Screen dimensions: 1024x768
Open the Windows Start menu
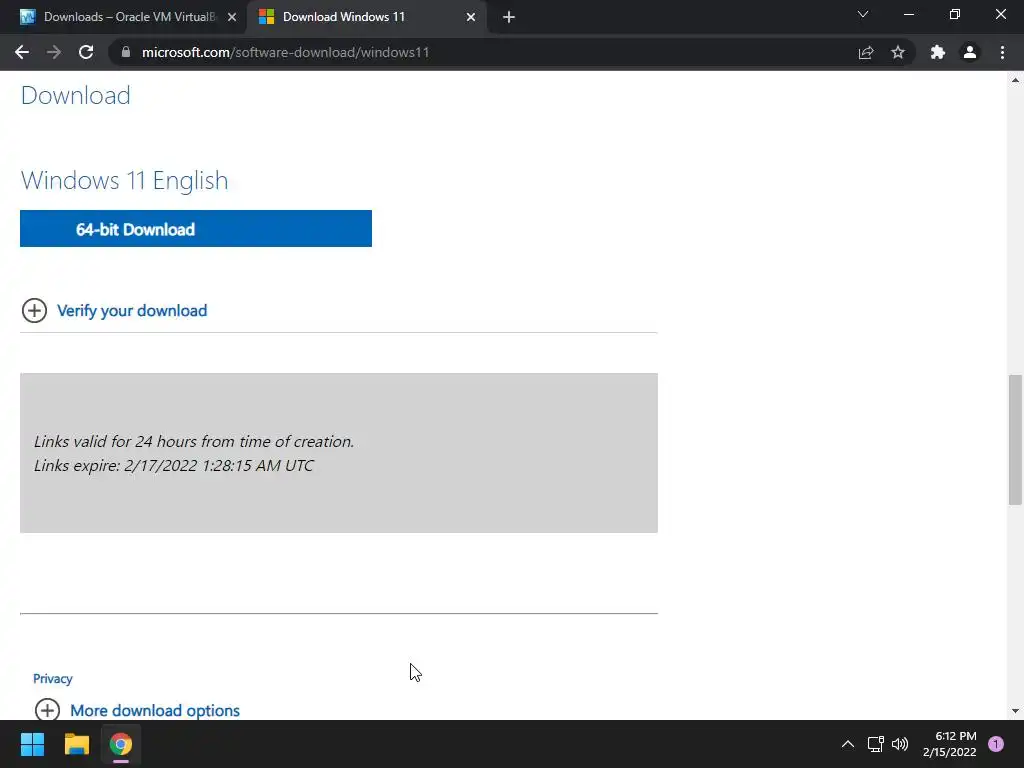click(32, 744)
